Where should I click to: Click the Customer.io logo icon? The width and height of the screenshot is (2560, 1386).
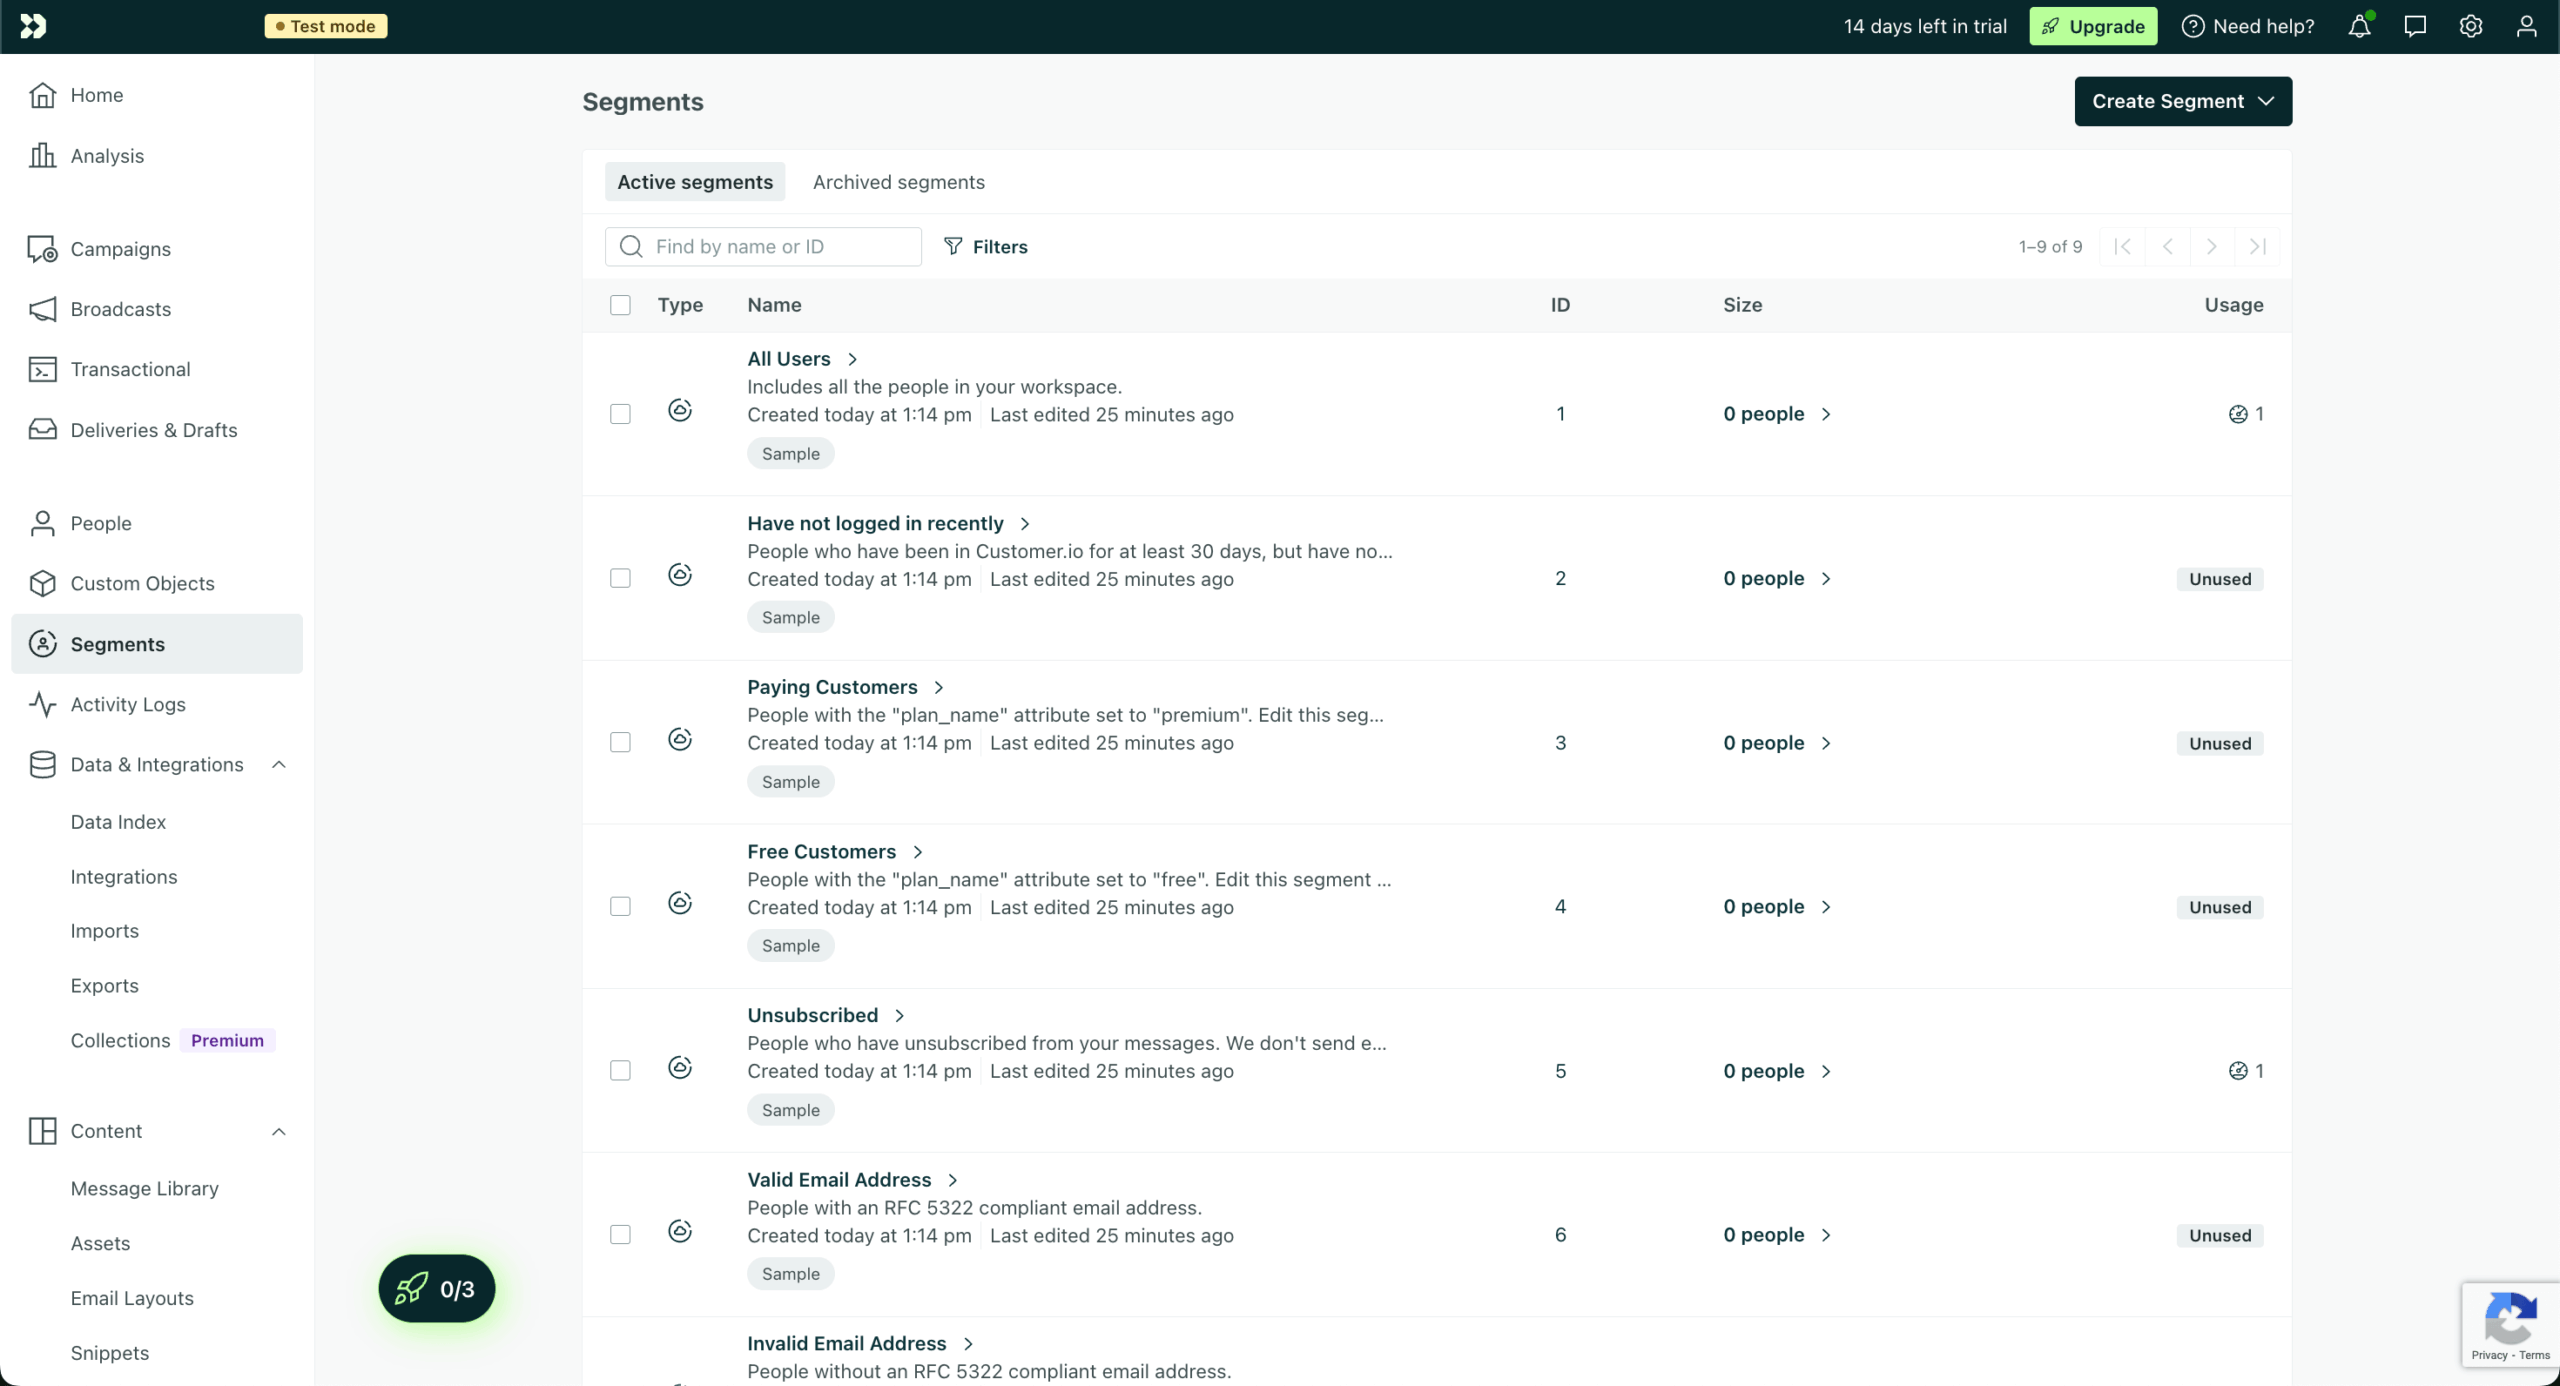(33, 26)
